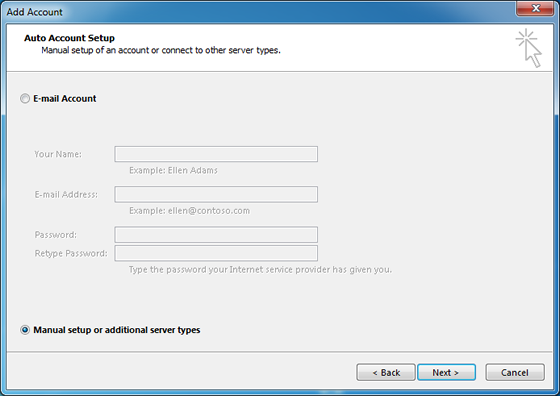560x396 pixels.
Task: Click the Retype Password input field
Action: pyautogui.click(x=216, y=253)
